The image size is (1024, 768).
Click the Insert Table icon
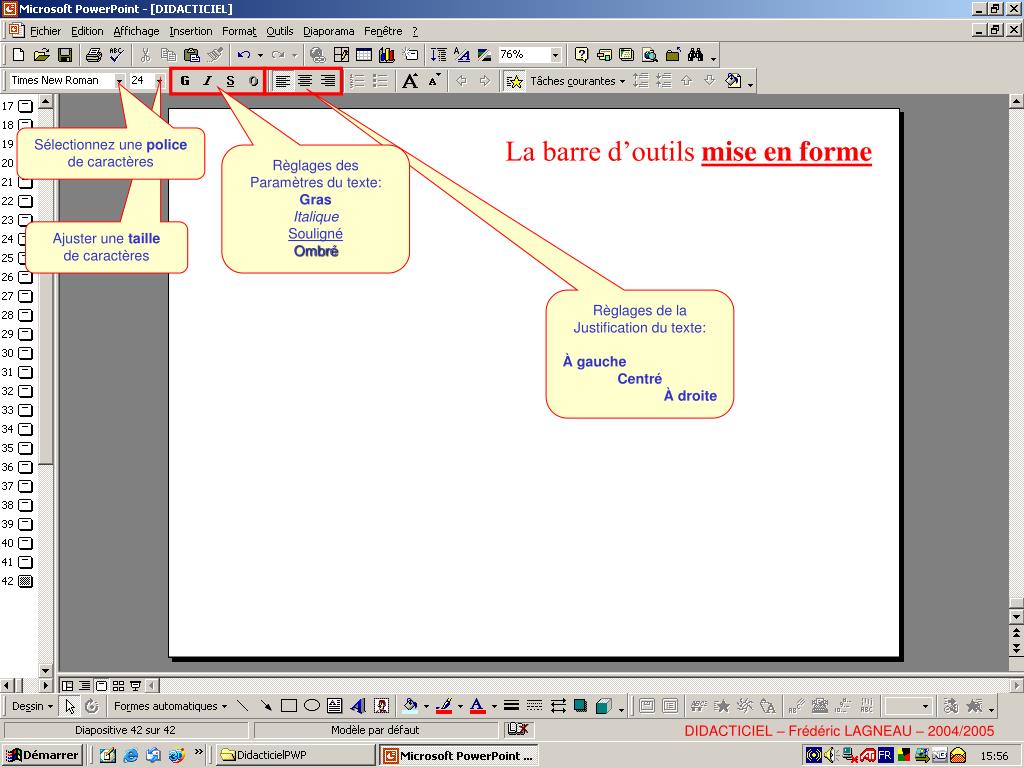364,55
